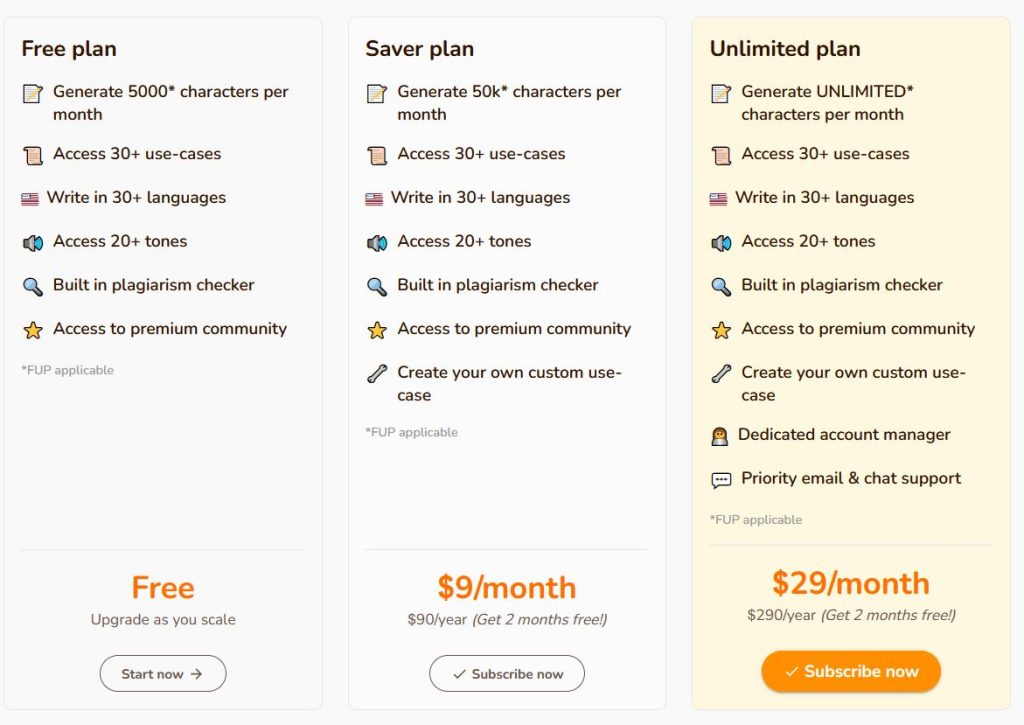Click the wrench icon in Unlimited plan
This screenshot has width=1024, height=725.
click(721, 374)
